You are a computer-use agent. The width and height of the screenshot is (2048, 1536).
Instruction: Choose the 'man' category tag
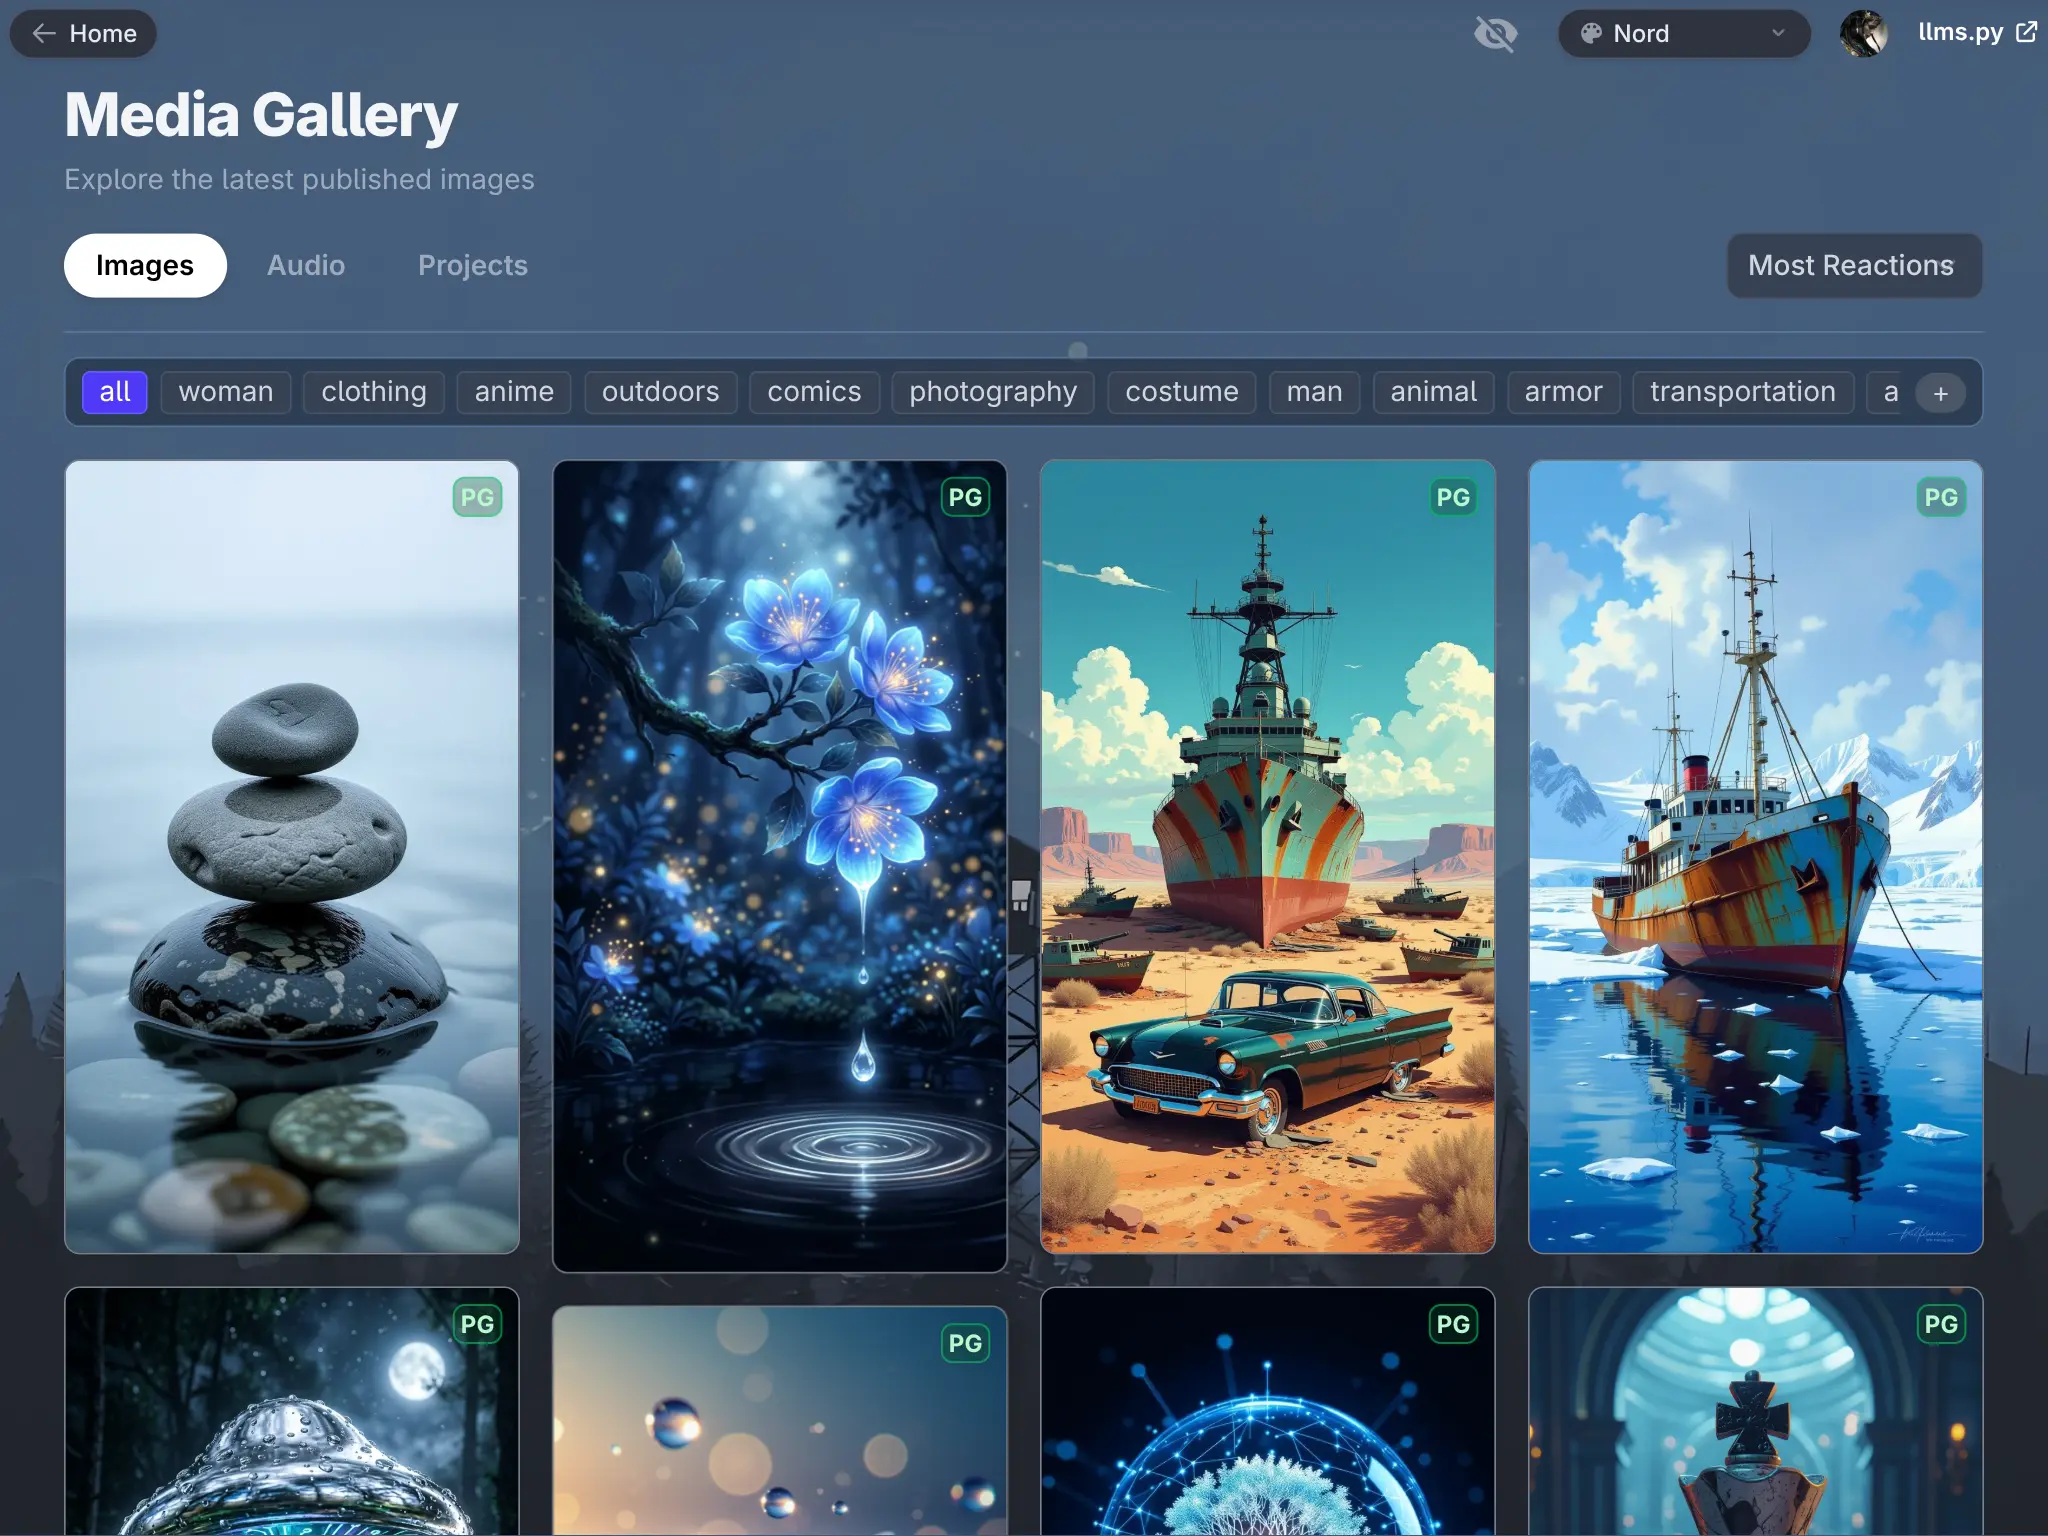1314,392
